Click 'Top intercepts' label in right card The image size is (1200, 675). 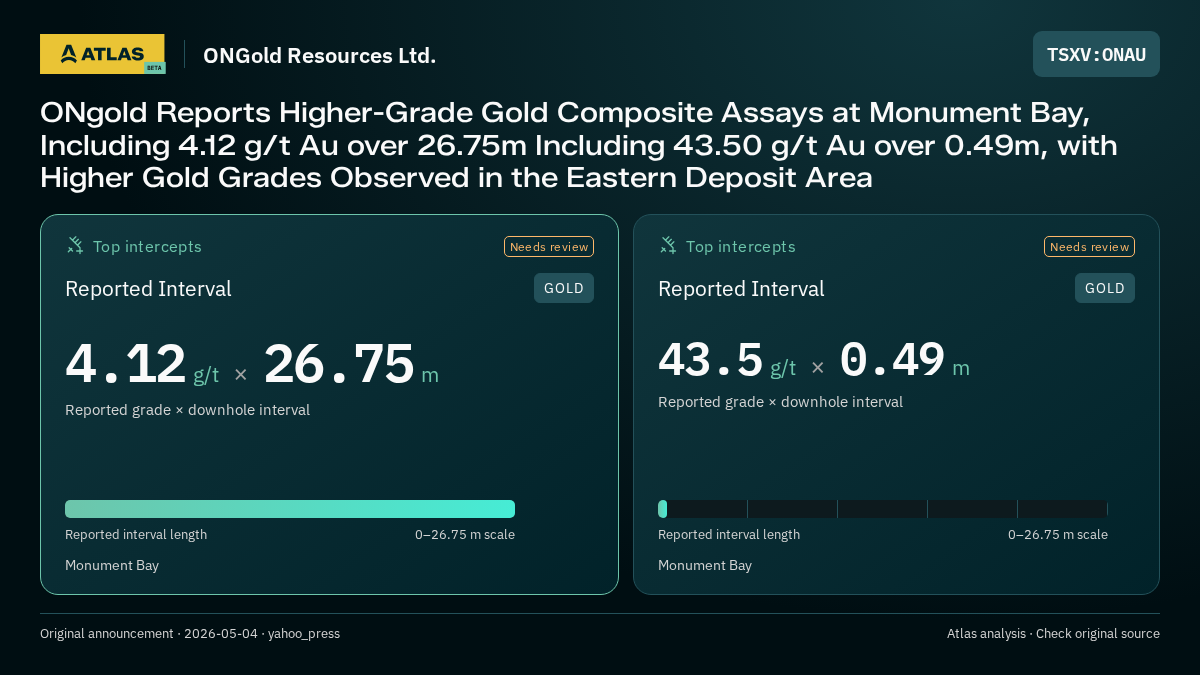pos(740,246)
